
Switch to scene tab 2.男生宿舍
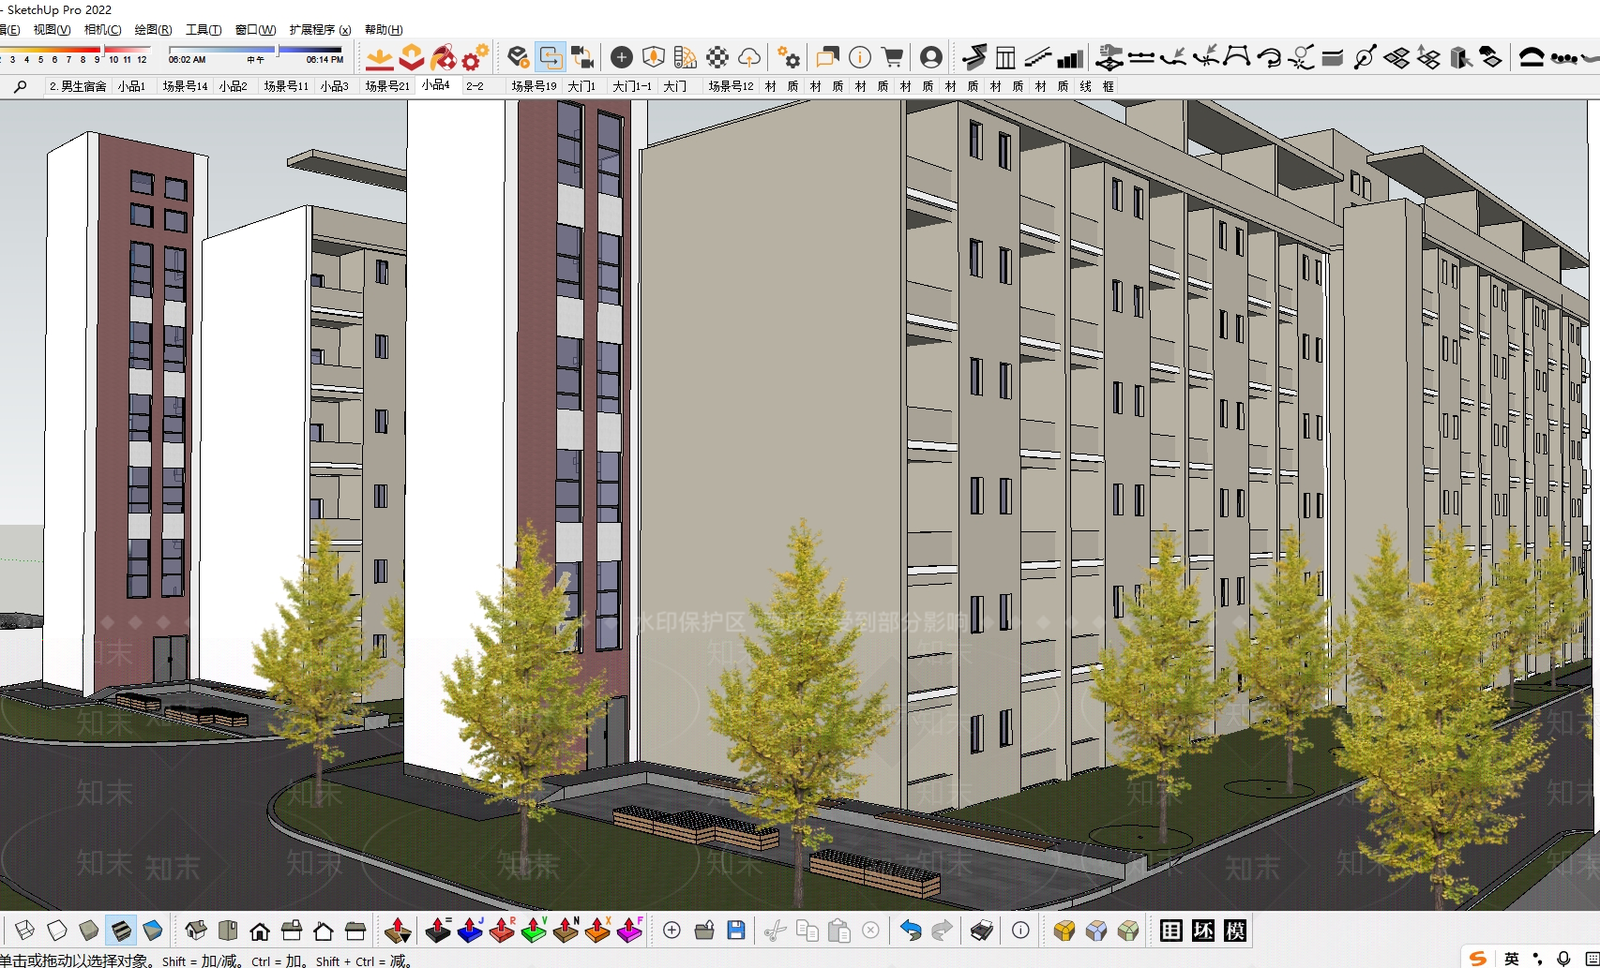click(x=78, y=87)
